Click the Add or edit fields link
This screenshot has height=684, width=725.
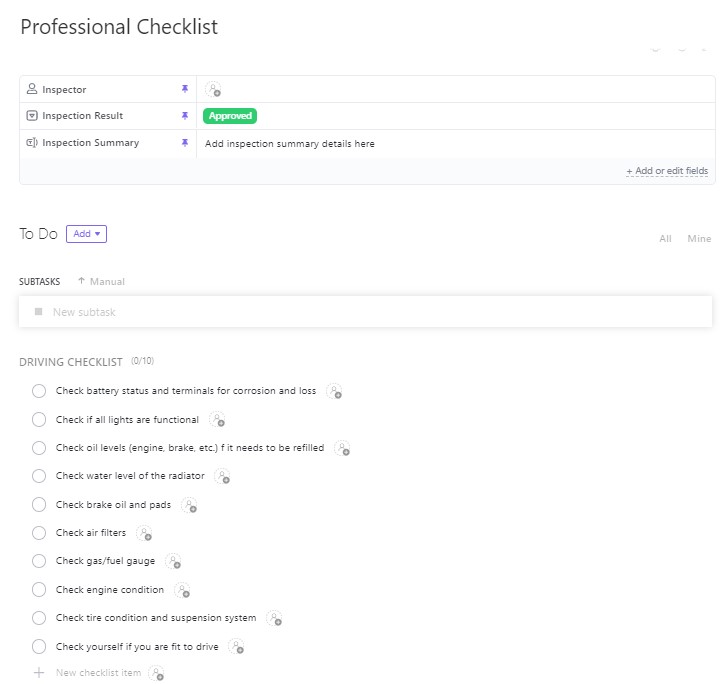[x=667, y=171]
